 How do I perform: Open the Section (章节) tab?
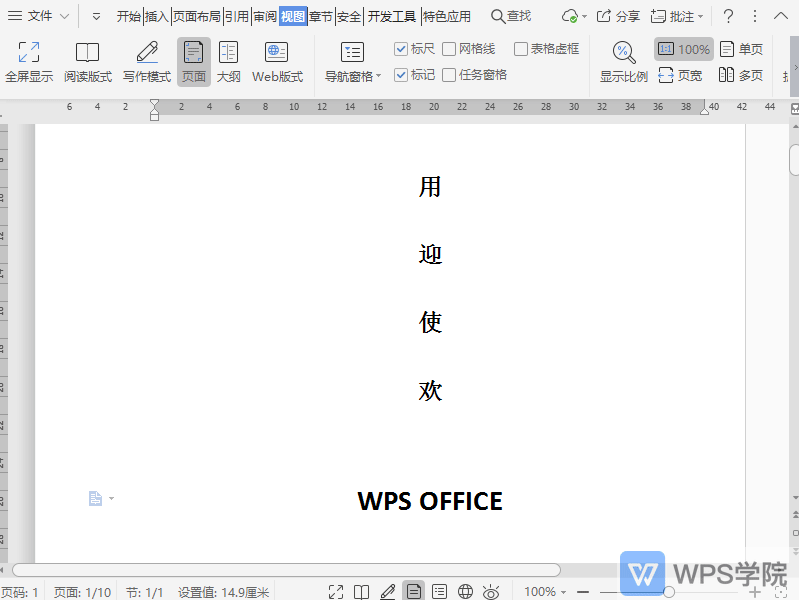pyautogui.click(x=321, y=16)
